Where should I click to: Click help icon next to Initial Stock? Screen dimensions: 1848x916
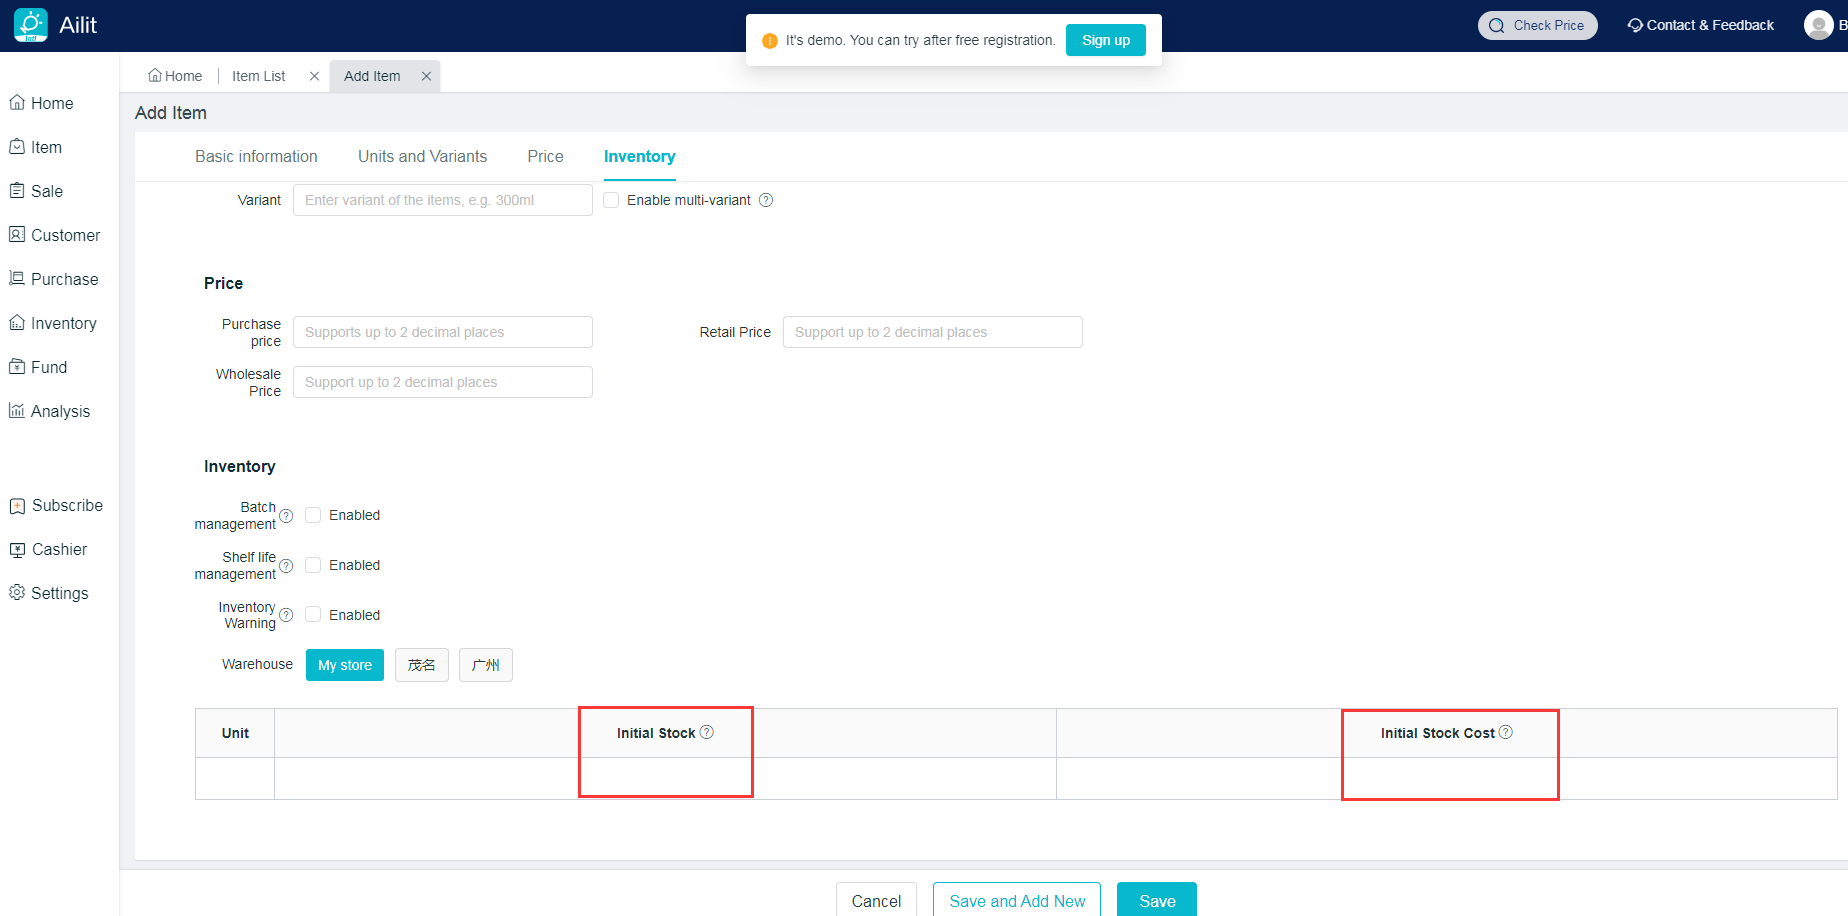click(x=707, y=732)
